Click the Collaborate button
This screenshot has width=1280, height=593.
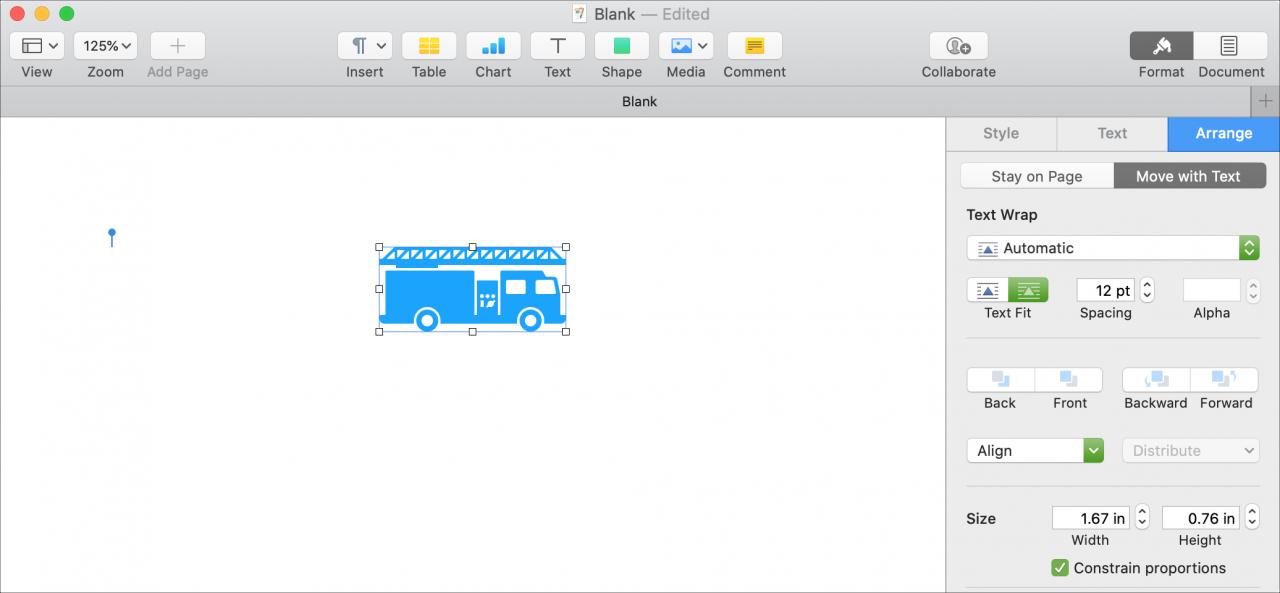959,46
